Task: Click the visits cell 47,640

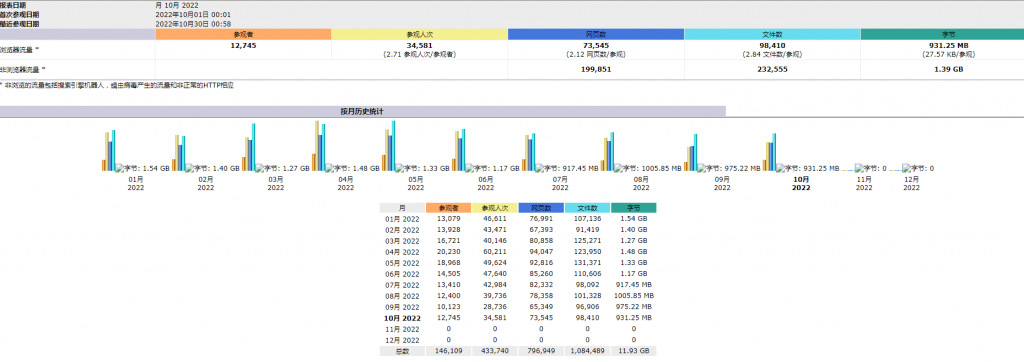Action: (x=494, y=274)
